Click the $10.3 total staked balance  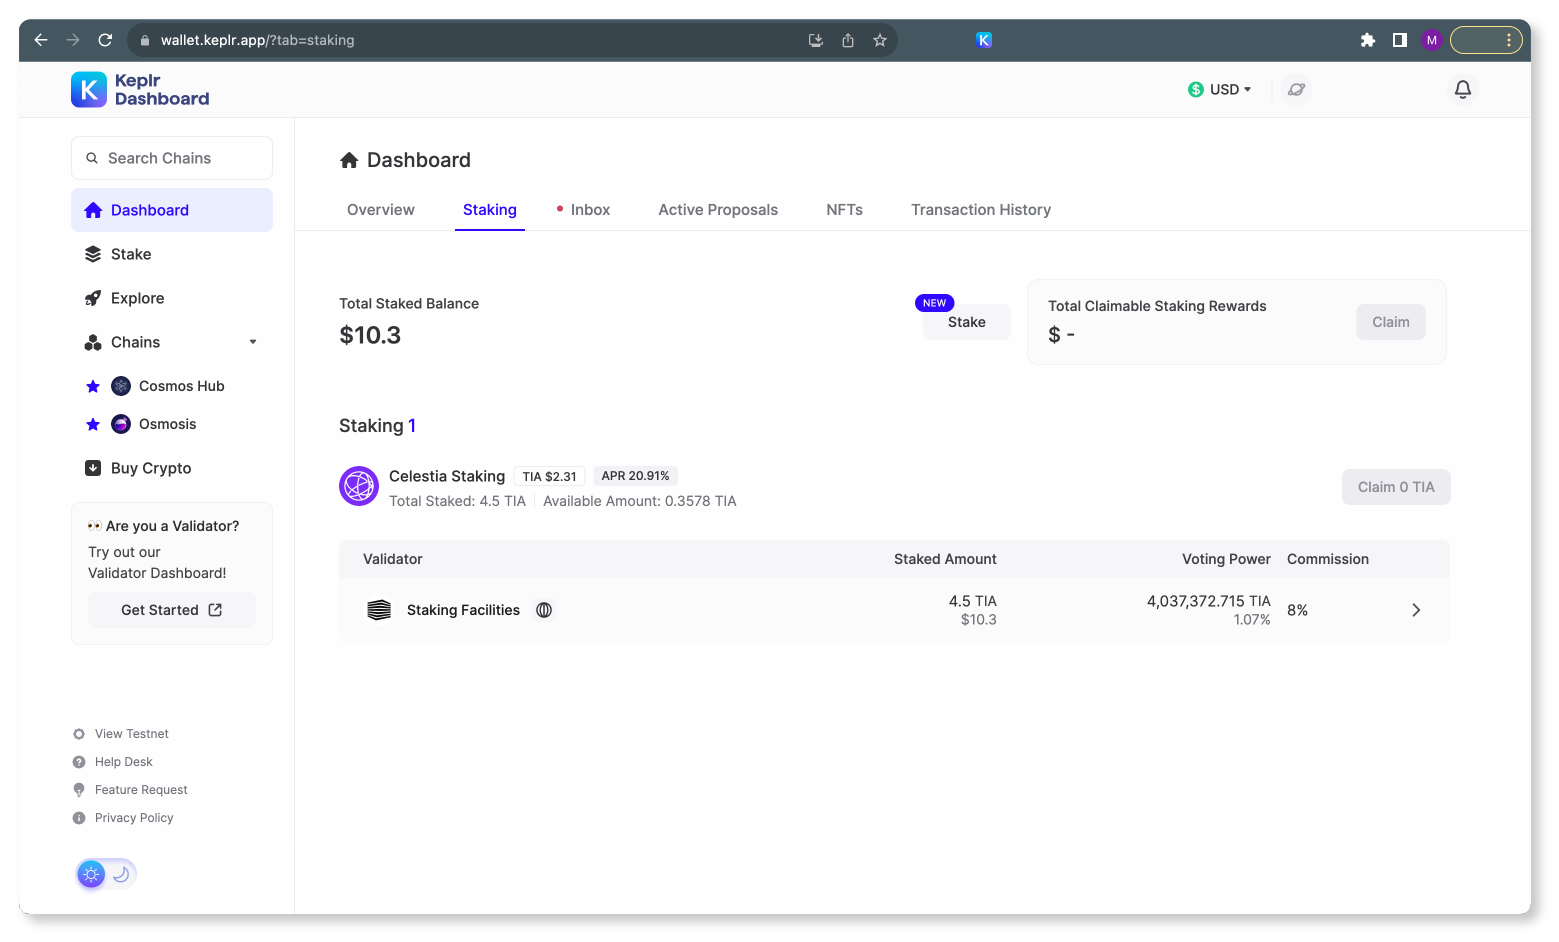(370, 335)
